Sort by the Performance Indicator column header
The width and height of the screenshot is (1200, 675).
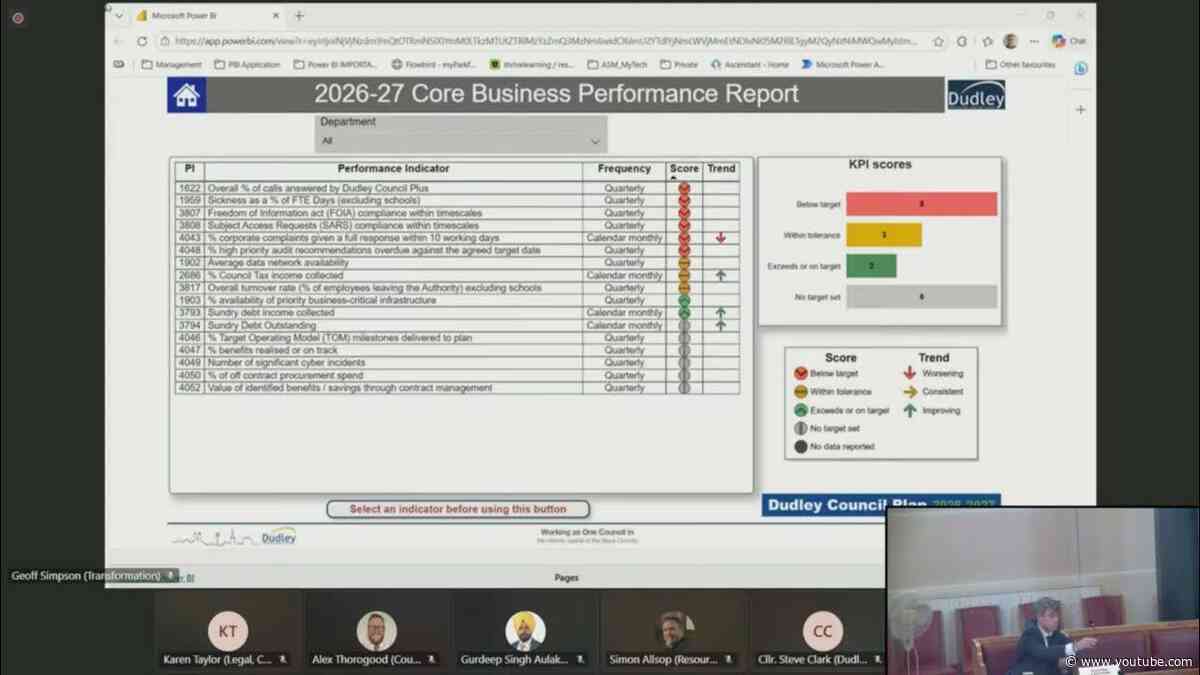click(x=393, y=169)
